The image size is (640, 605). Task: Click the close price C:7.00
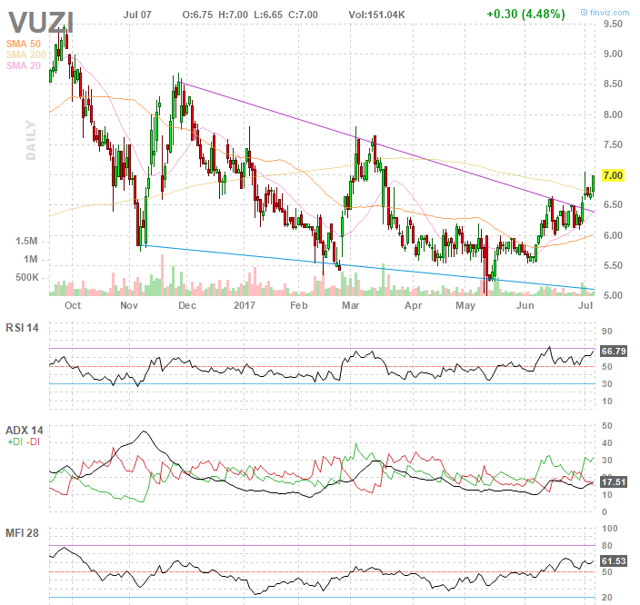tap(303, 15)
